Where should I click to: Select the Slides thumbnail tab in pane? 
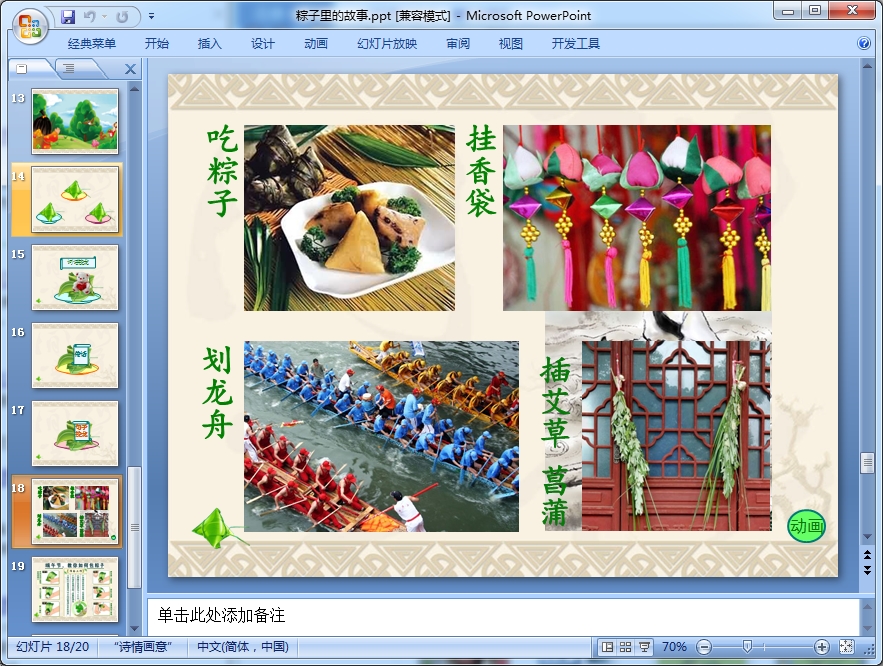pyautogui.click(x=24, y=68)
